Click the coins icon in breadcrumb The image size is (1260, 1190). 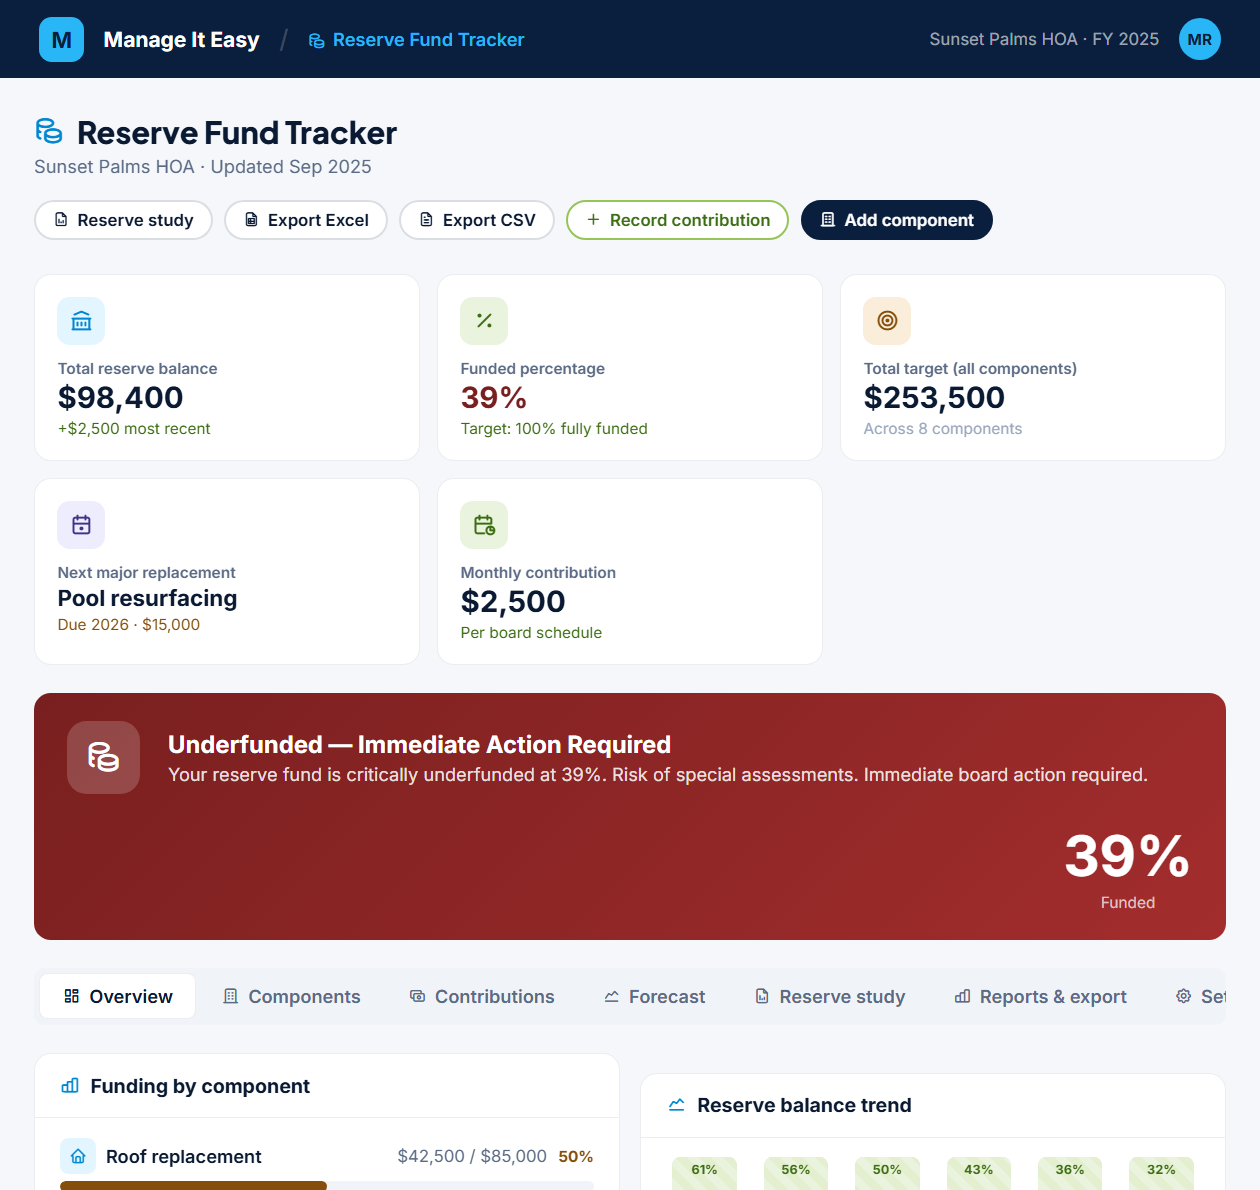point(316,40)
